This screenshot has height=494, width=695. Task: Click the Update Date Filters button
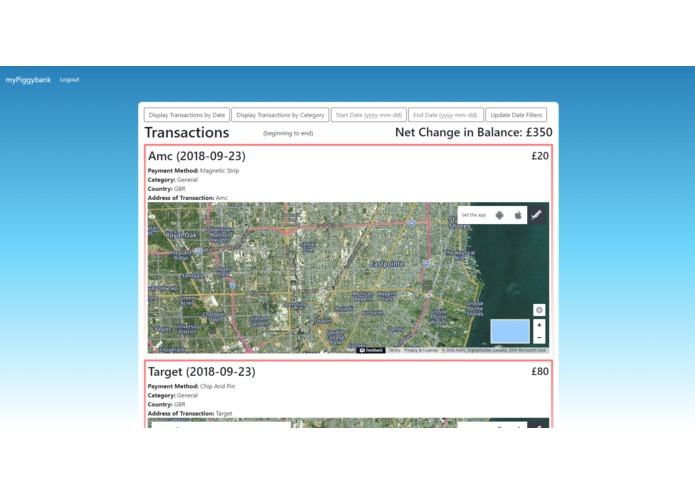516,115
